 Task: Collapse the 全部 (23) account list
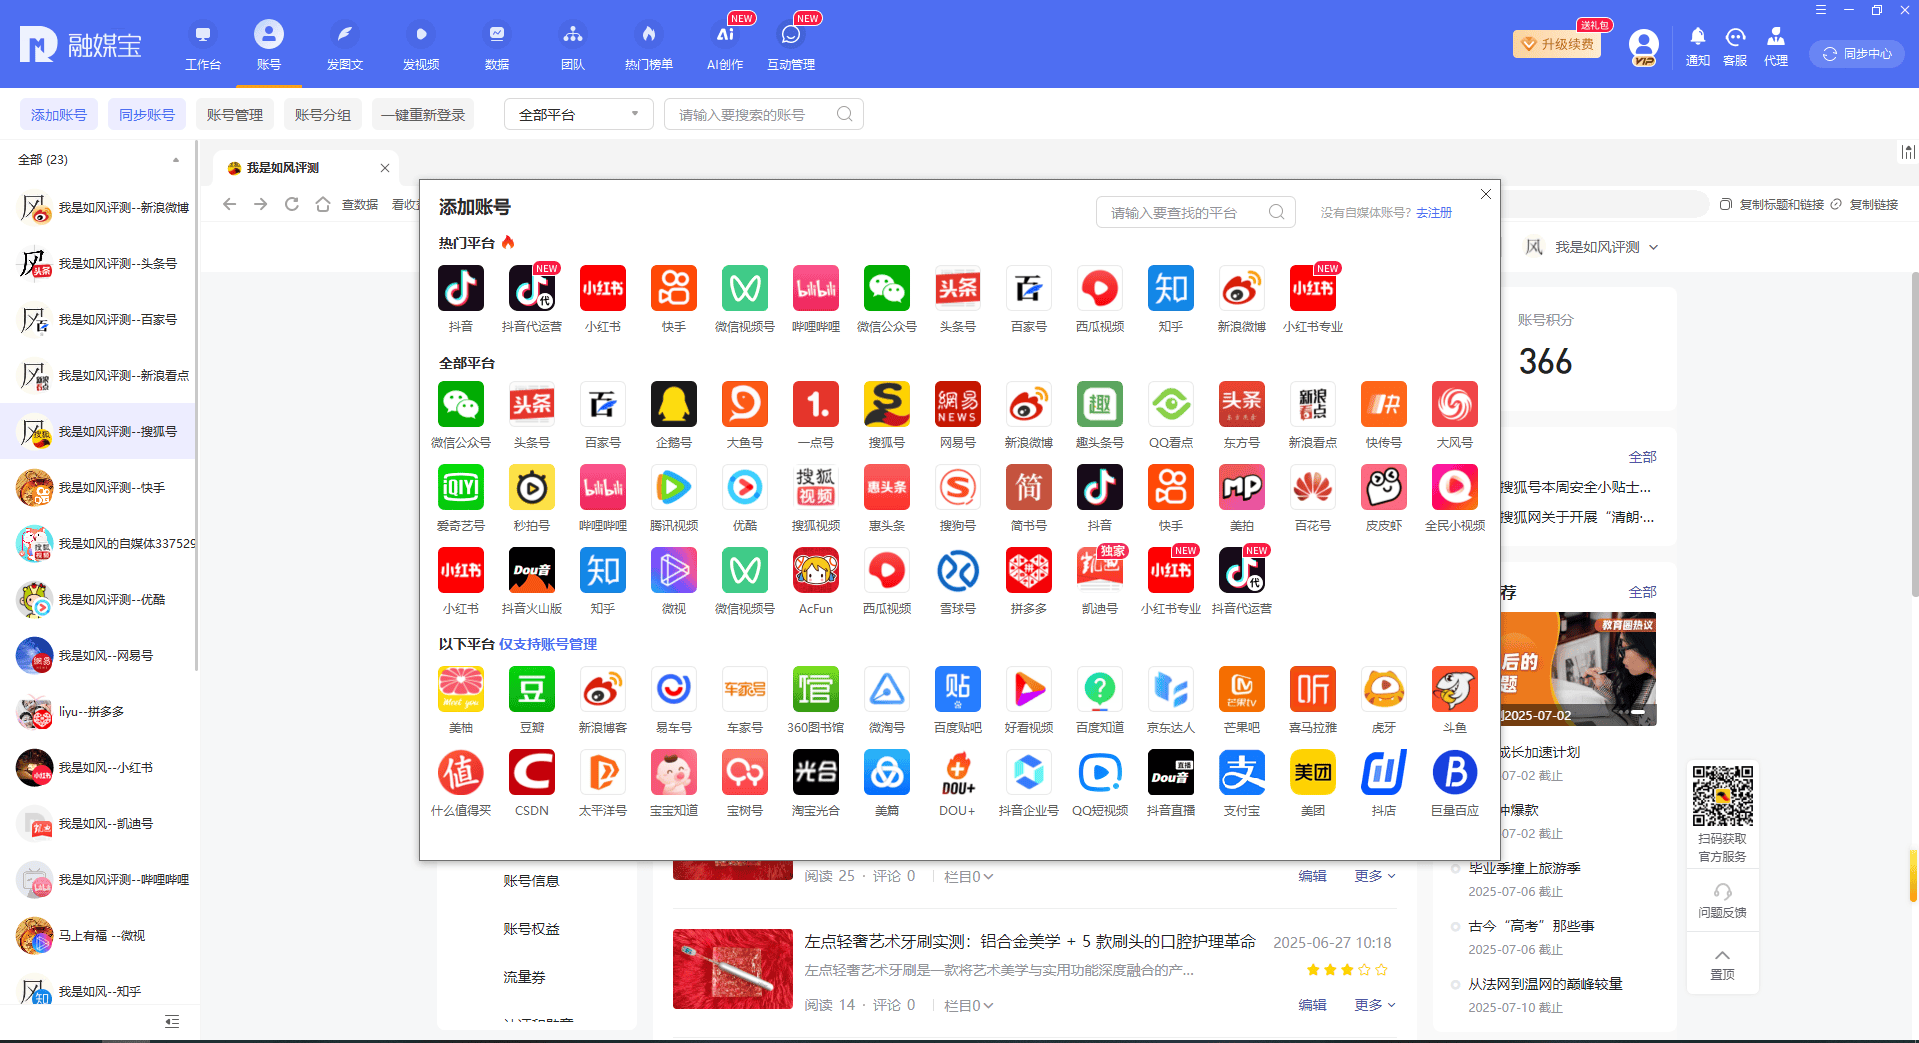point(176,160)
